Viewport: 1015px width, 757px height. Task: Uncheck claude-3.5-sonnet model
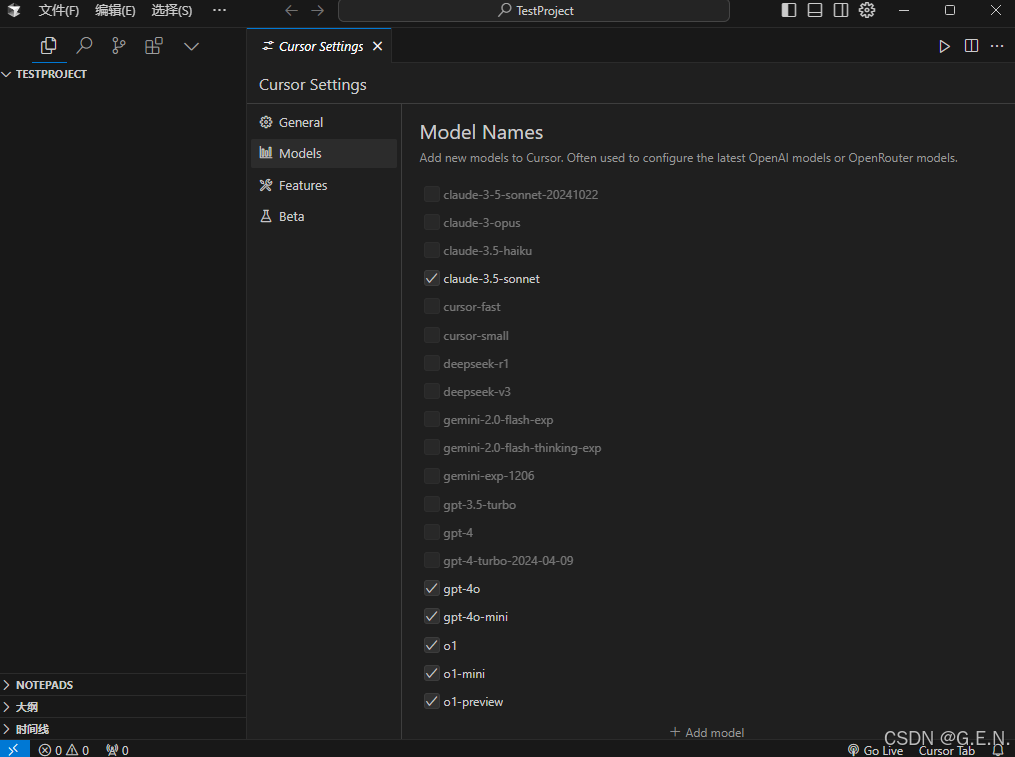coord(432,278)
